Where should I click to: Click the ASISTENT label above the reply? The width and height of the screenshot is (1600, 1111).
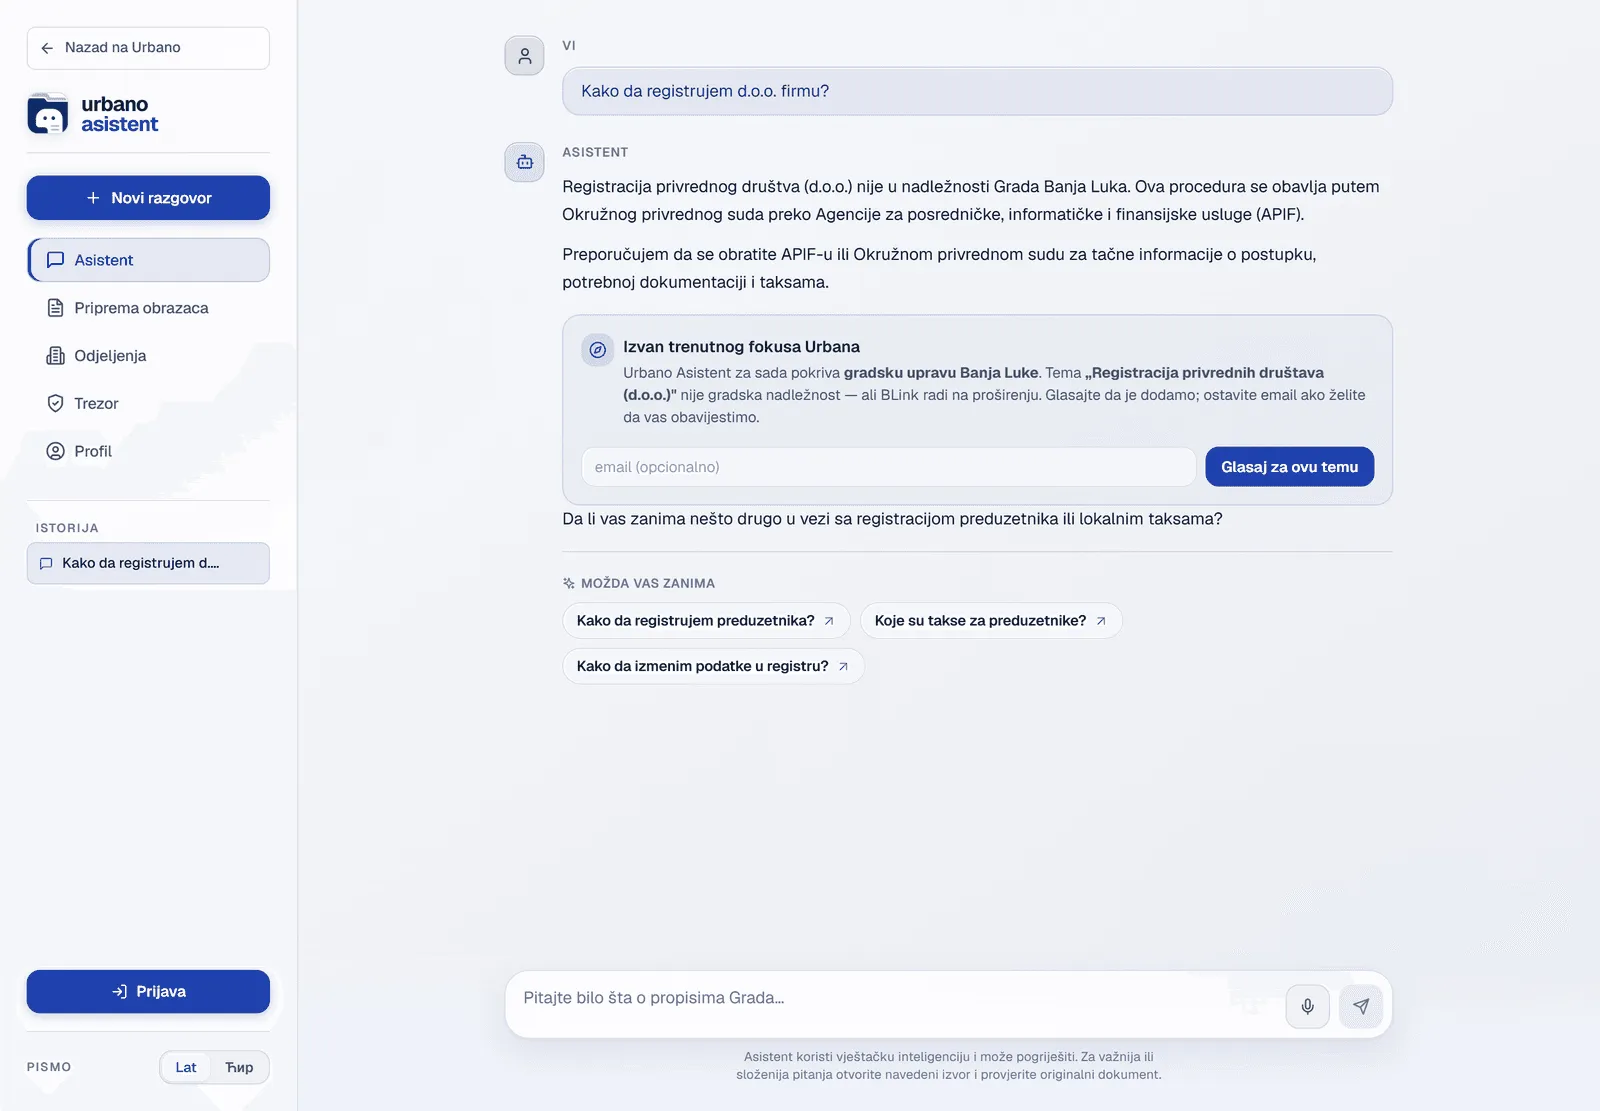[x=595, y=152]
